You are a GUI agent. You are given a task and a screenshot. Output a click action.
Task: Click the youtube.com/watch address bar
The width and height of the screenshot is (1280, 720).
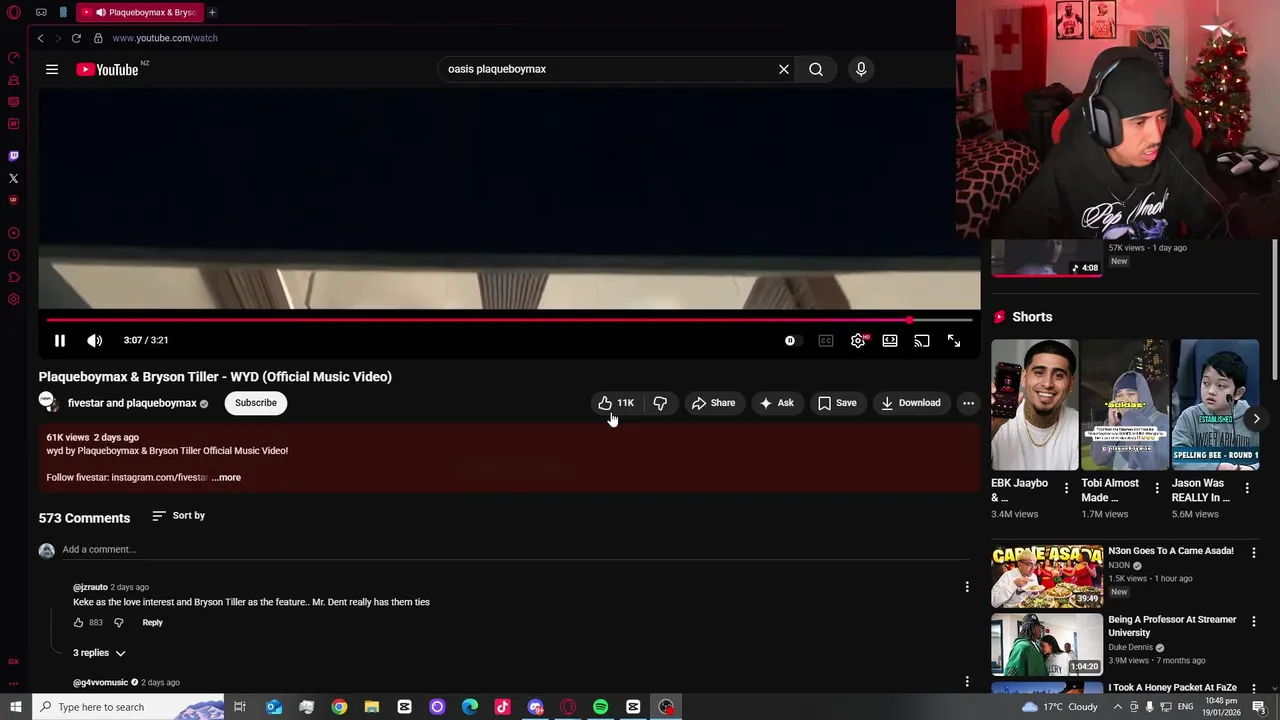165,38
